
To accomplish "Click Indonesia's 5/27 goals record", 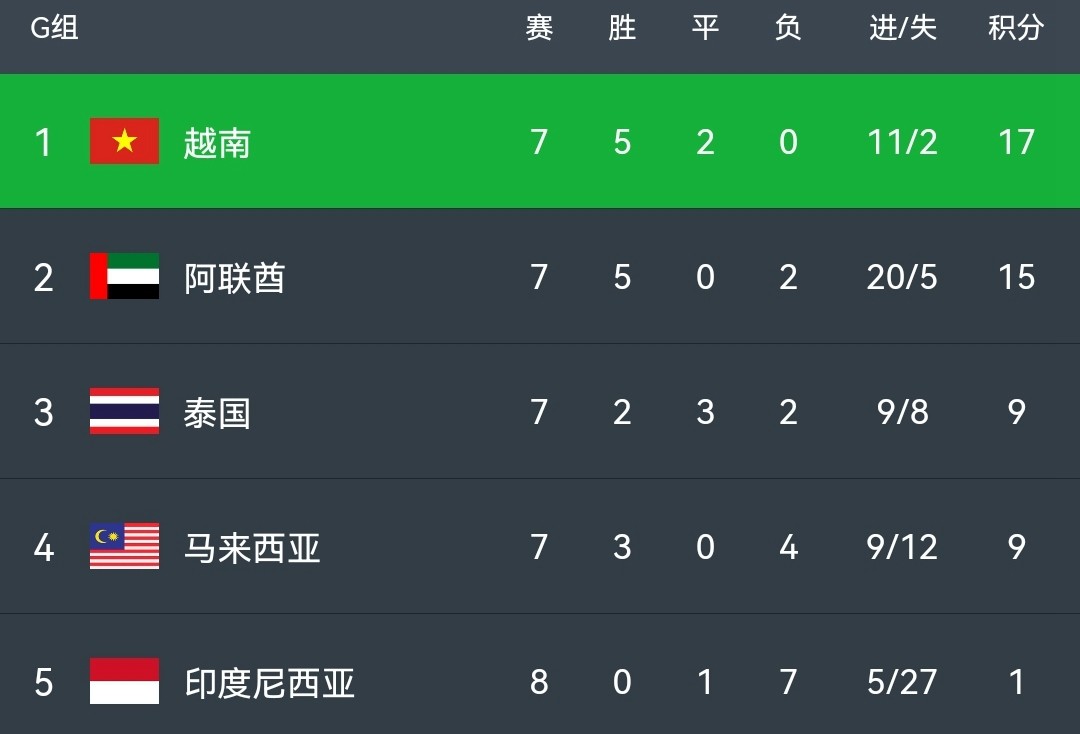I will 902,682.
